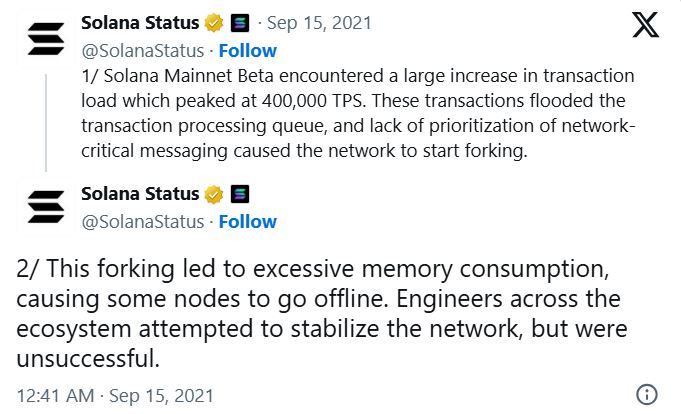Image resolution: width=681 pixels, height=414 pixels.
Task: Click the word 'unsuccessful.' in second tweet
Action: tap(88, 359)
